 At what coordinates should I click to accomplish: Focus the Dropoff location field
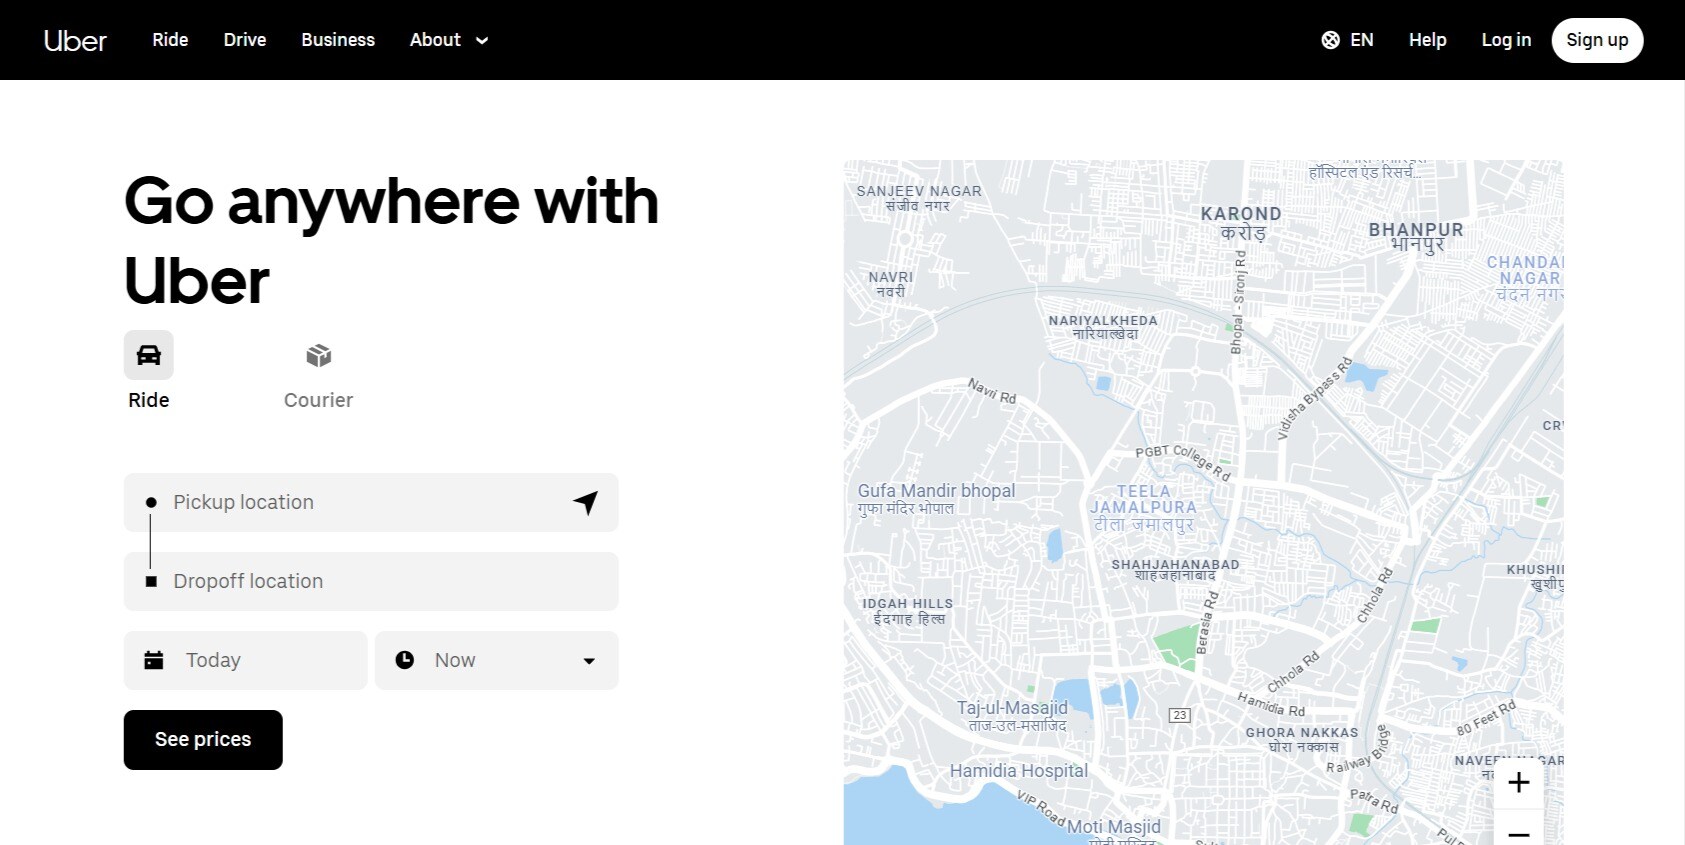pos(371,581)
